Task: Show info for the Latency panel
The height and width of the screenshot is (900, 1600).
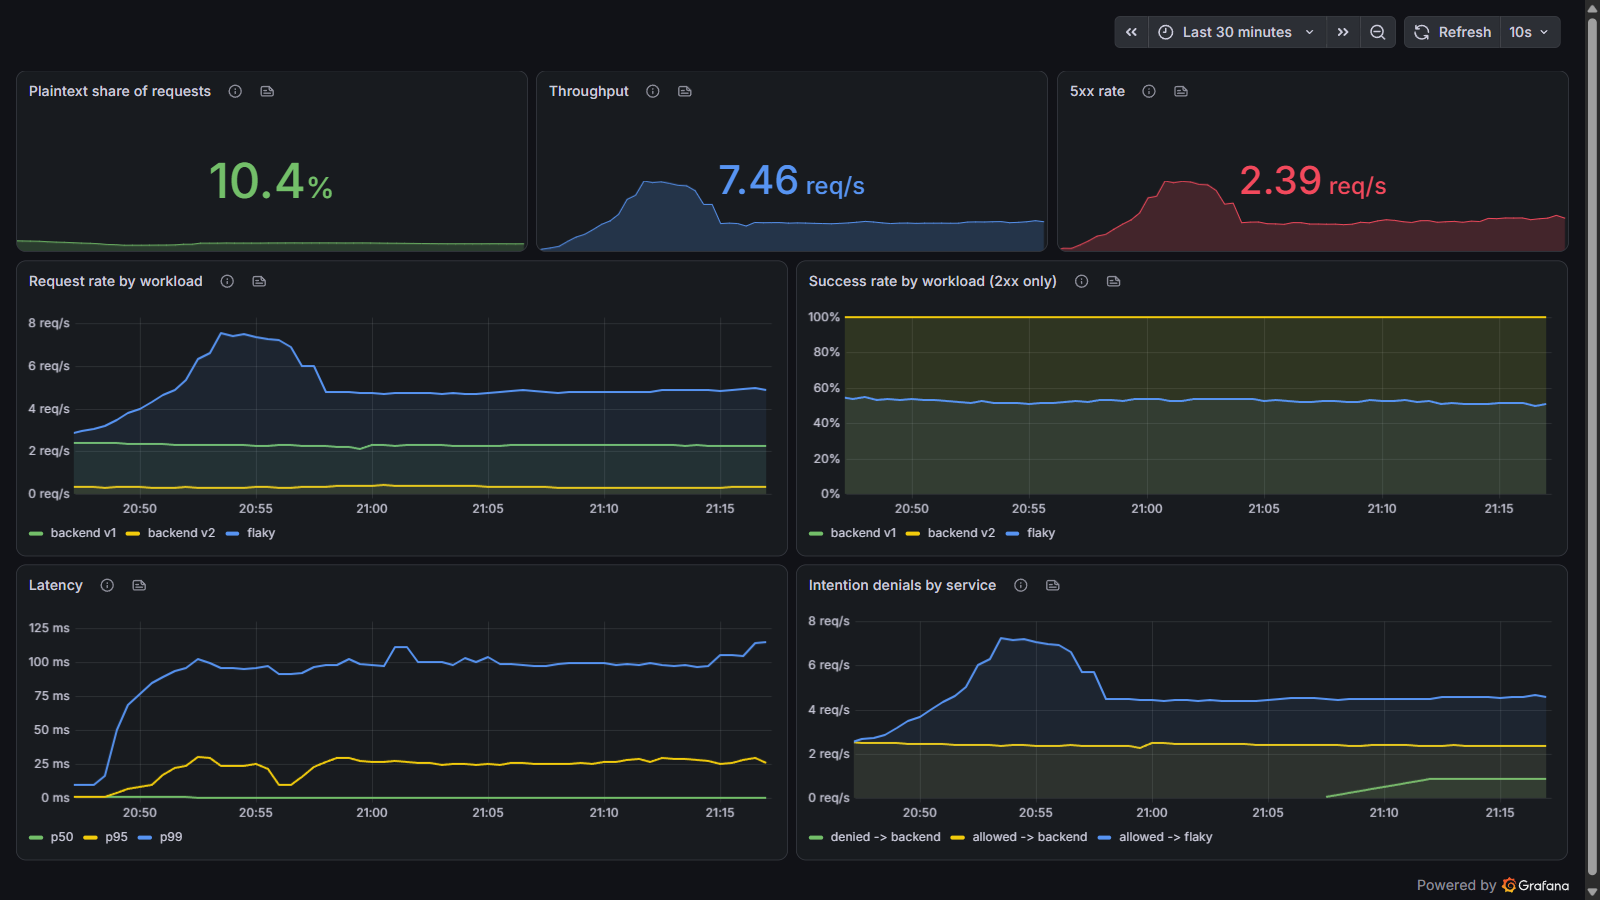Action: pos(107,585)
